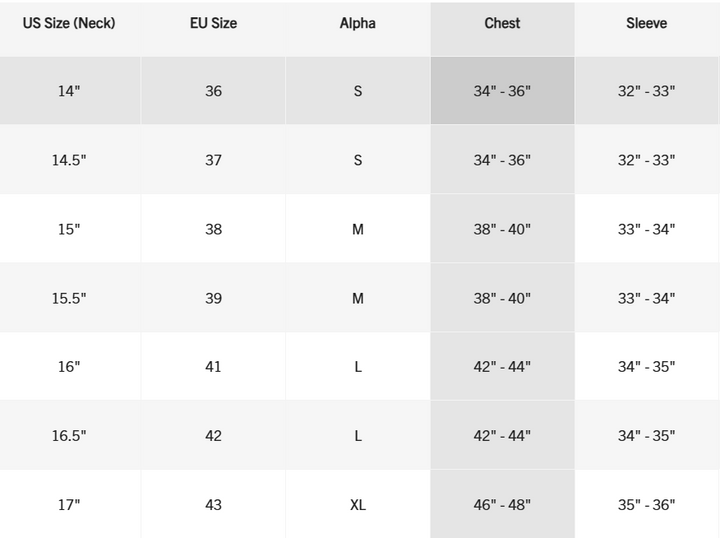Screen dimensions: 720x538
Task: Click the US Size (Neck) column header
Action: [69, 23]
